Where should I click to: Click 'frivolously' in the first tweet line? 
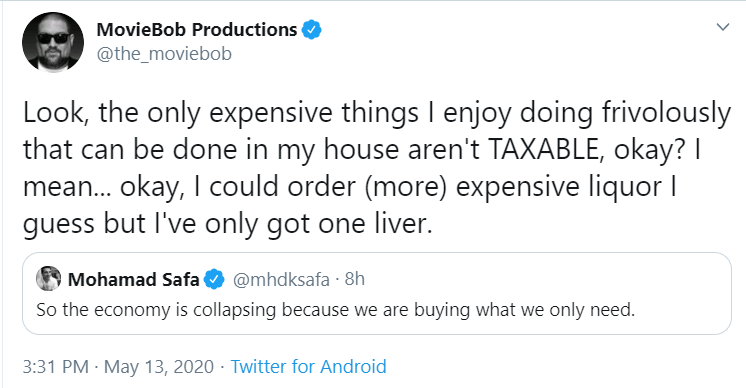pyautogui.click(x=666, y=113)
